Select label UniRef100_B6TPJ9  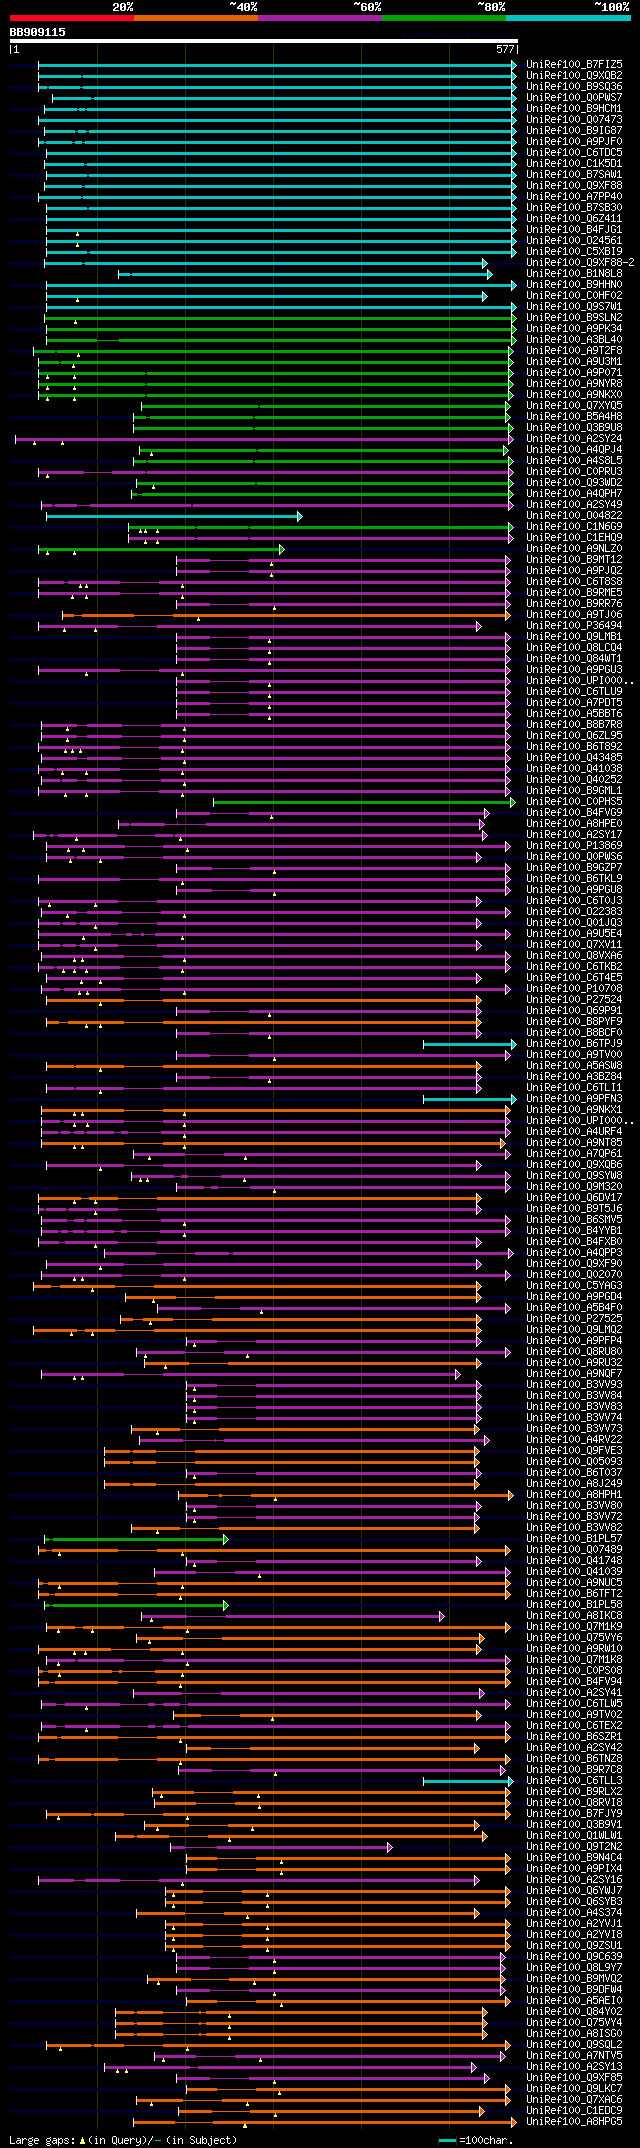574,1043
